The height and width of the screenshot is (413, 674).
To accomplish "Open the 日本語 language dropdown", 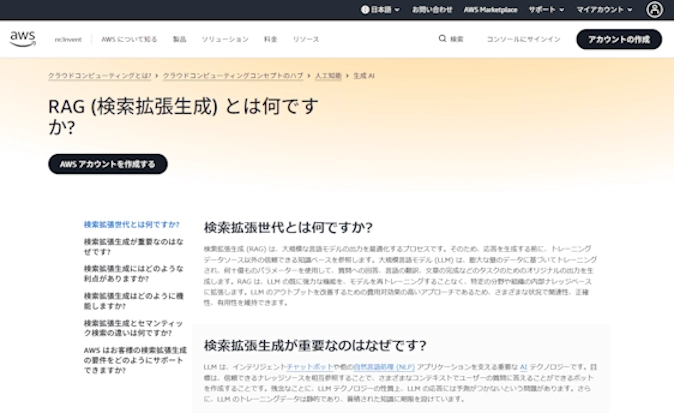I will tap(380, 9).
